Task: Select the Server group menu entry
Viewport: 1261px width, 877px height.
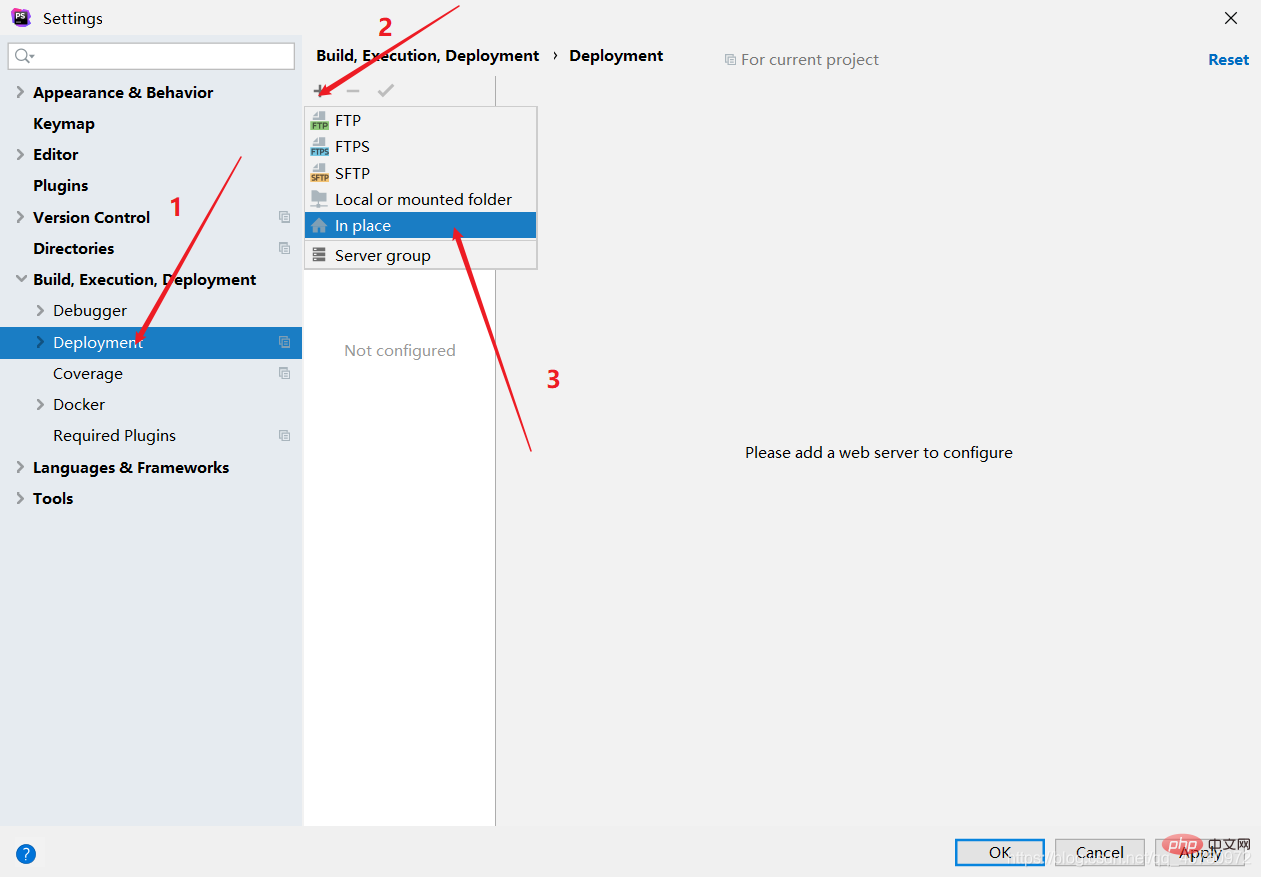Action: click(421, 255)
